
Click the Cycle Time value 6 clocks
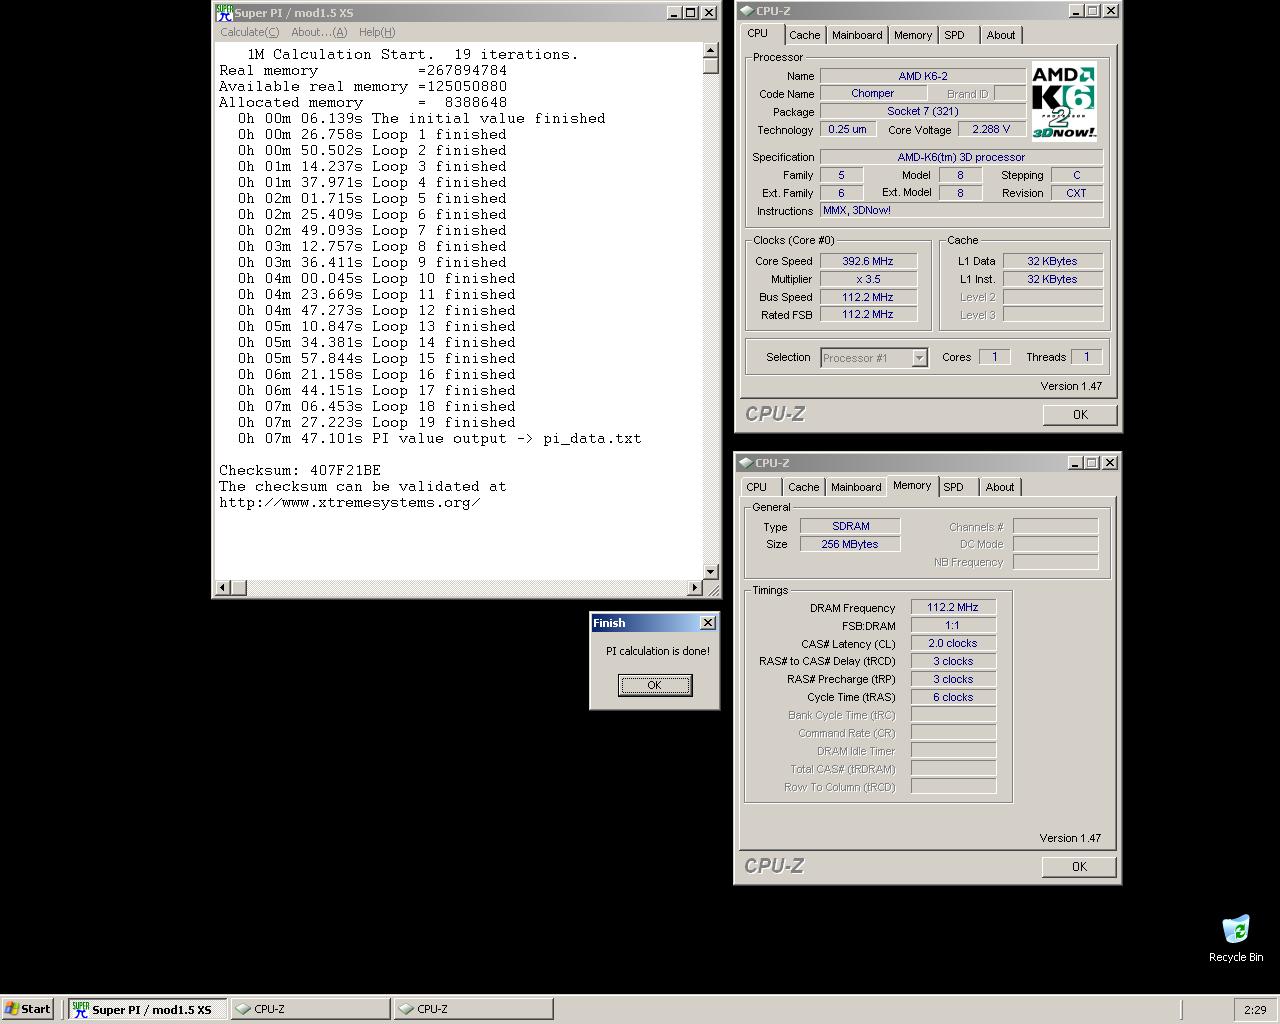click(x=953, y=697)
